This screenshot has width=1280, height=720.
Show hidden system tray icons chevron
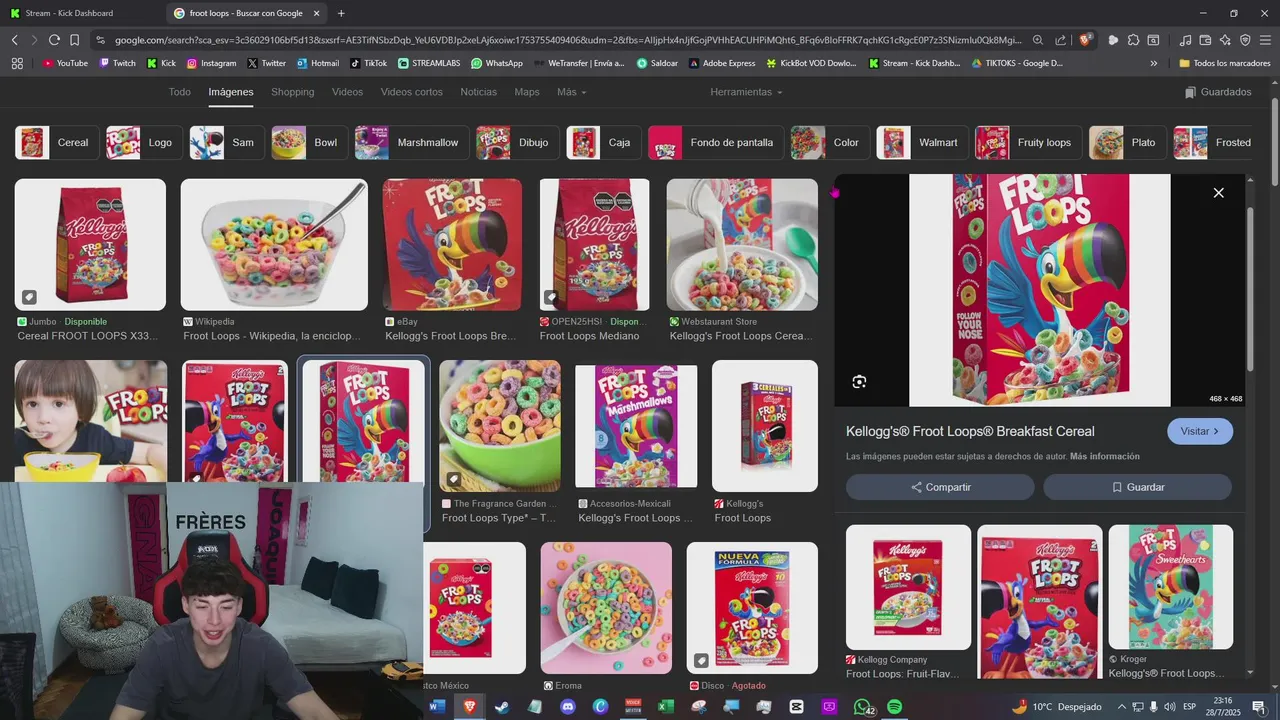1120,707
